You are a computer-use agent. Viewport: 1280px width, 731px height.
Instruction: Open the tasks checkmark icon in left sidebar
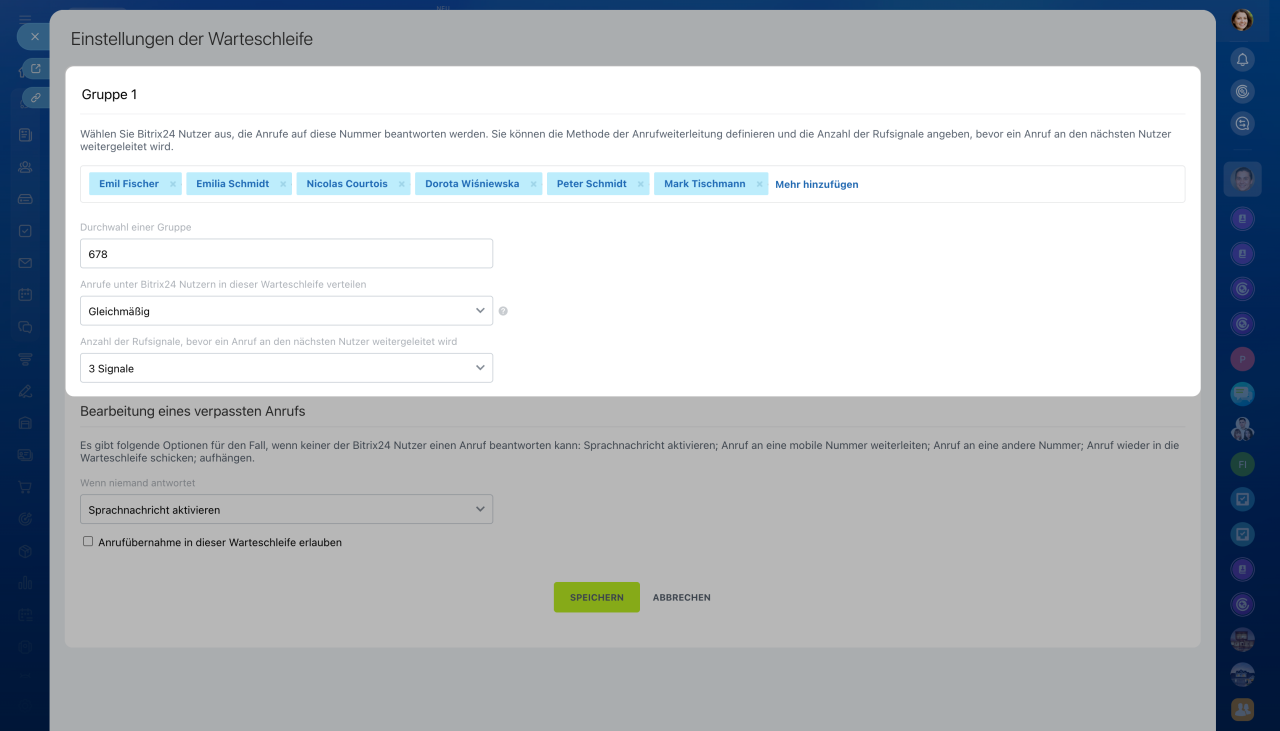pos(25,231)
